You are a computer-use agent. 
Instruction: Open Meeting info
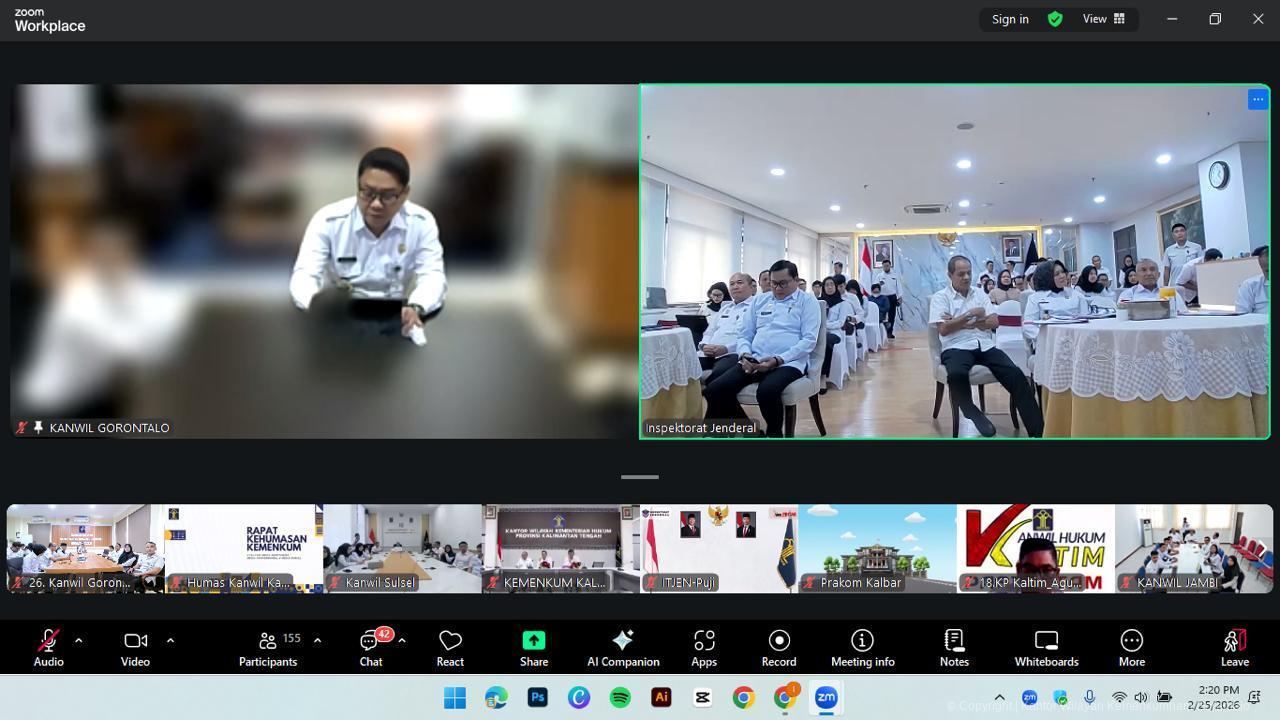862,647
